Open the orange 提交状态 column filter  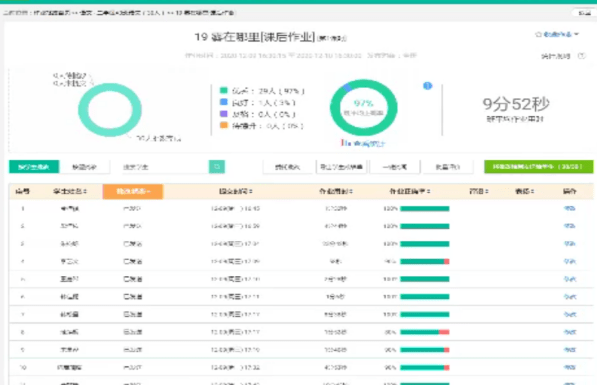click(x=133, y=192)
